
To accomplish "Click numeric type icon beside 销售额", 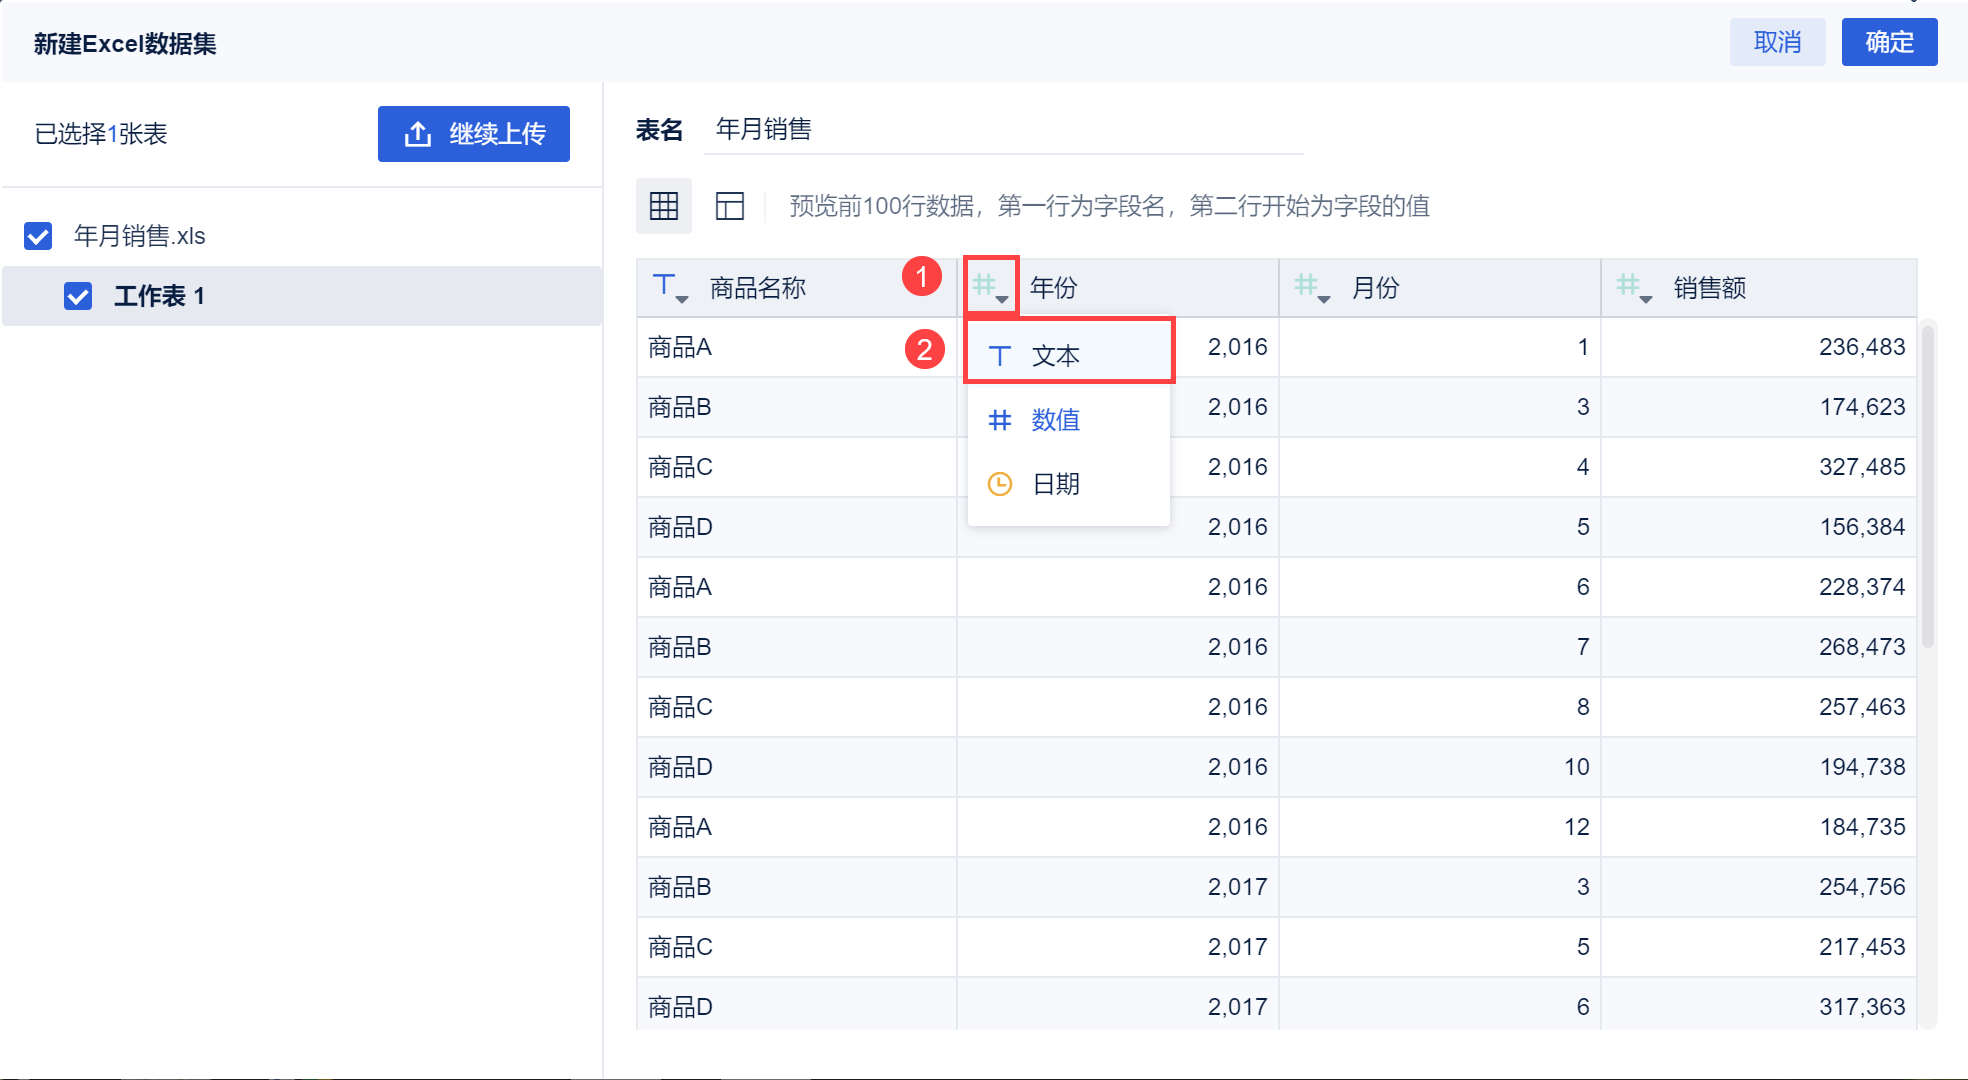I will point(1632,288).
